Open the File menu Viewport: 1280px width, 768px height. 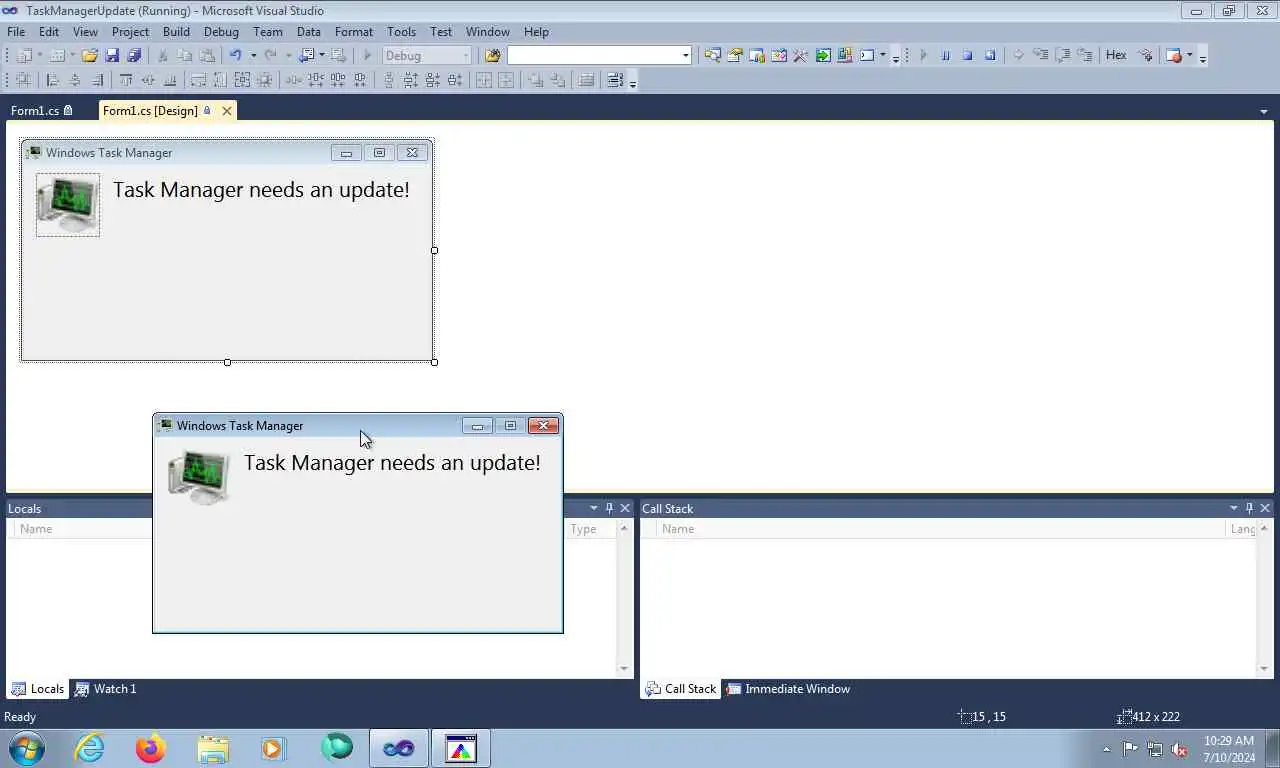pos(16,32)
